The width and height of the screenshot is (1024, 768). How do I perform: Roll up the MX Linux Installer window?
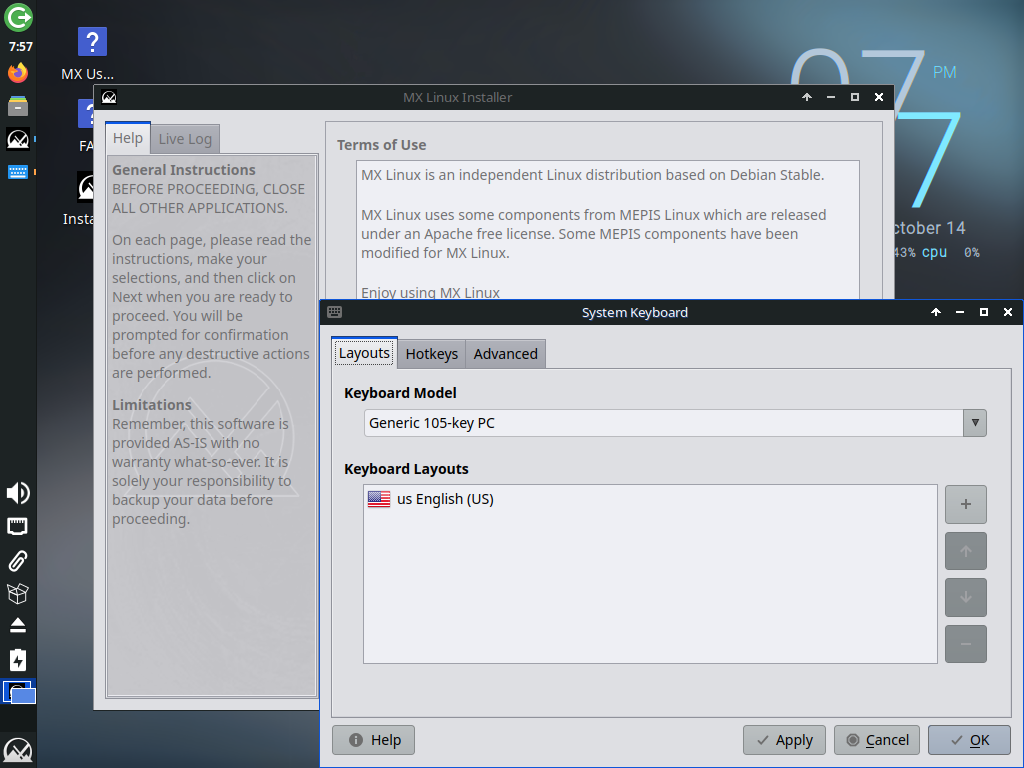[x=807, y=97]
